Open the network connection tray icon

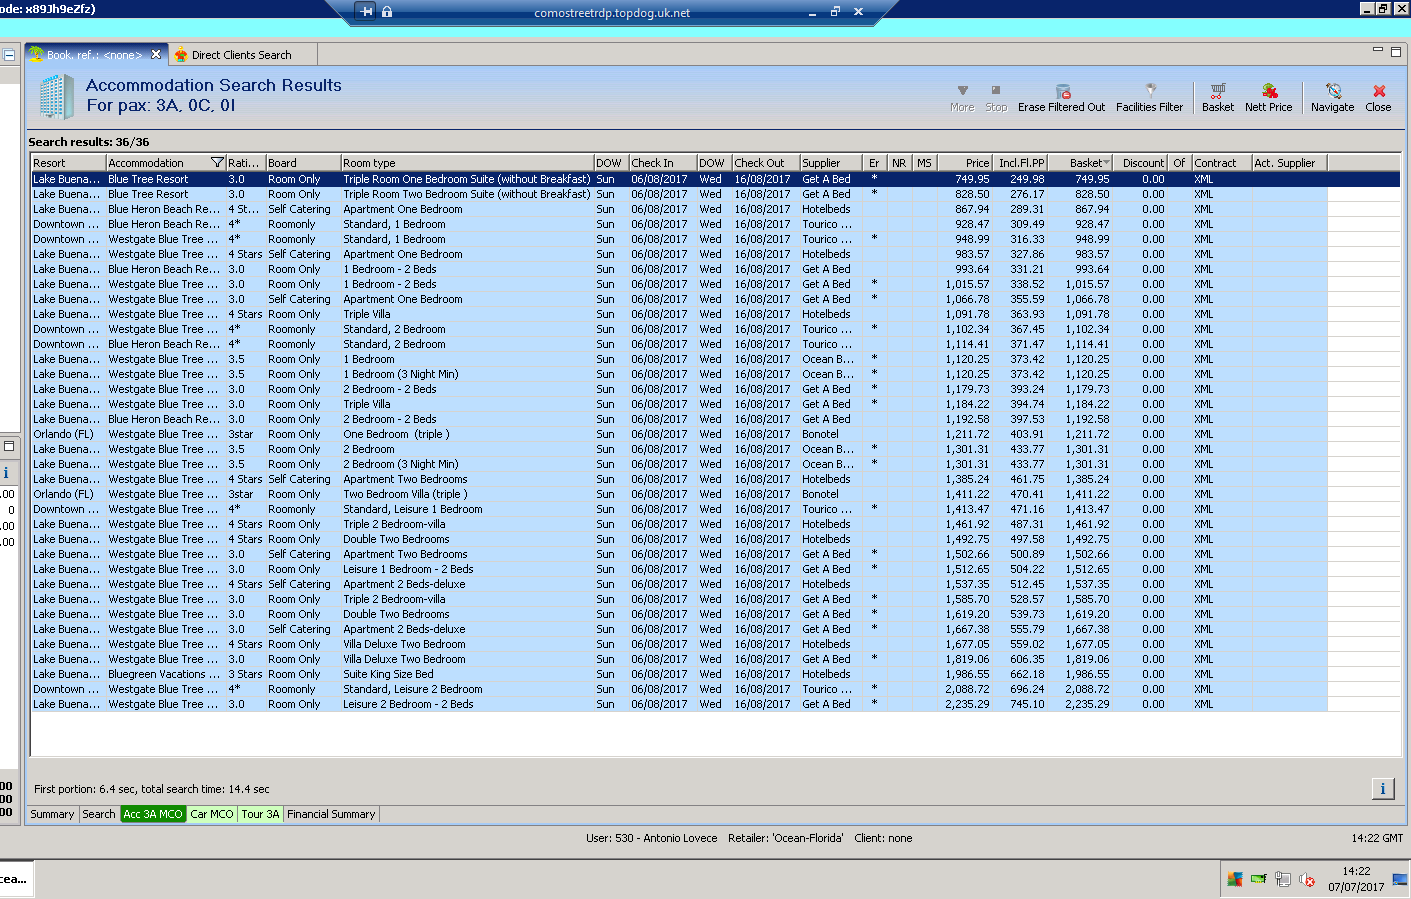1283,879
